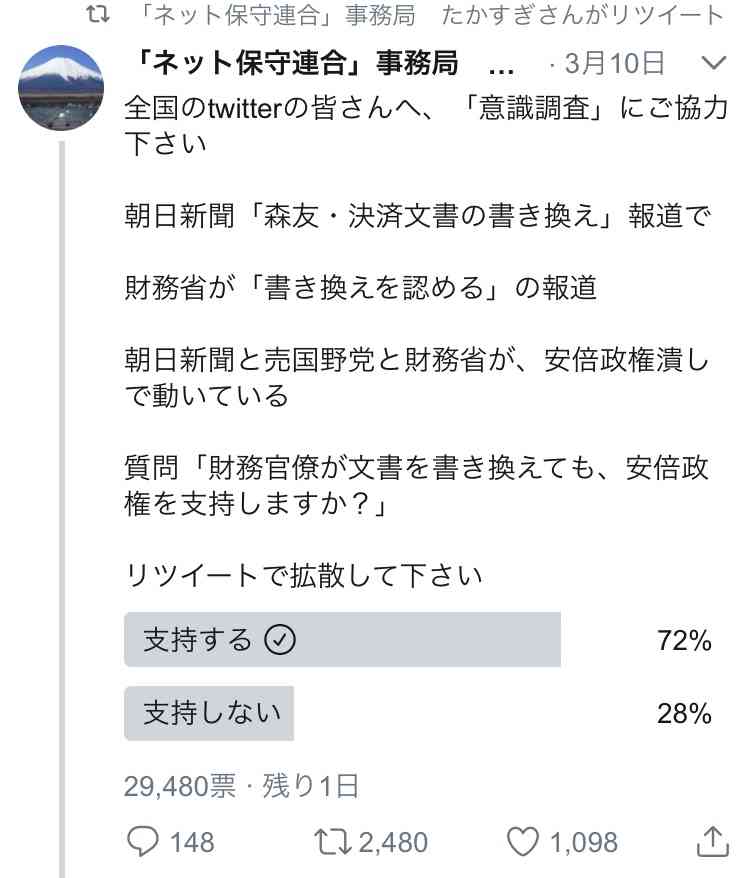Screen dimensions: 749x878
Task: Click the checkmark next to 支持する
Action: [280, 639]
